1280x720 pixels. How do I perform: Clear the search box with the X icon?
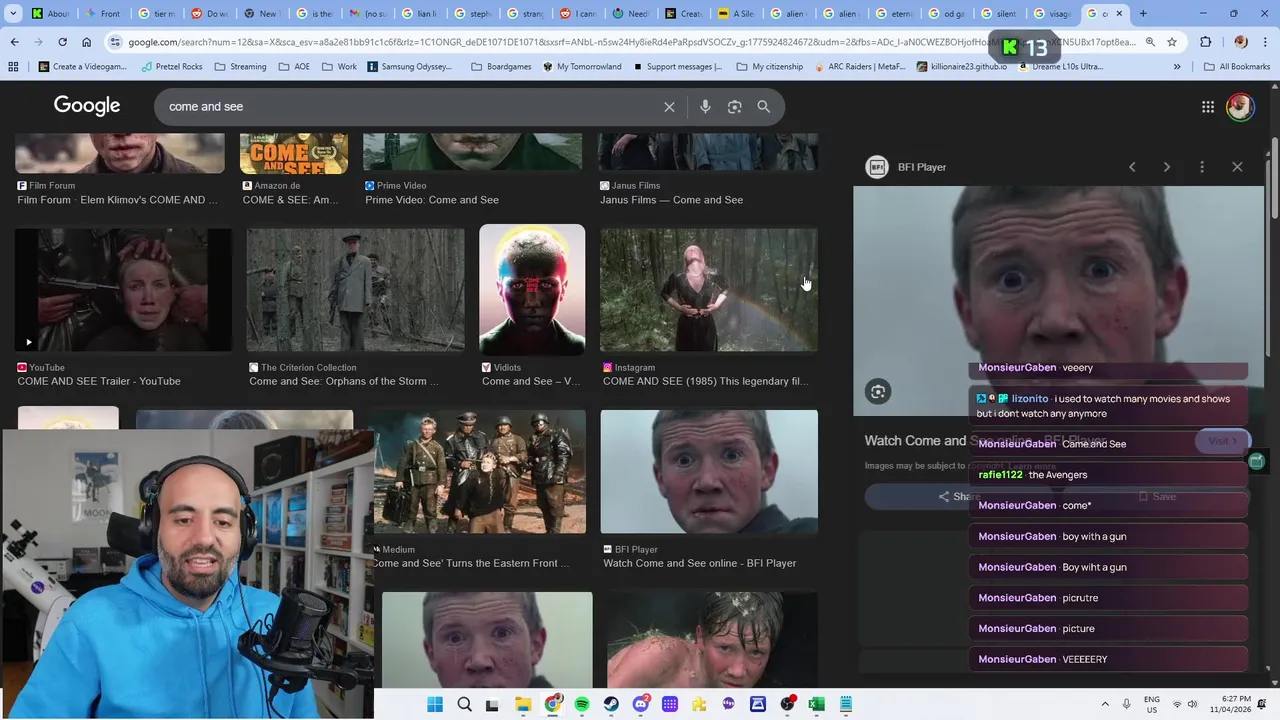669,107
